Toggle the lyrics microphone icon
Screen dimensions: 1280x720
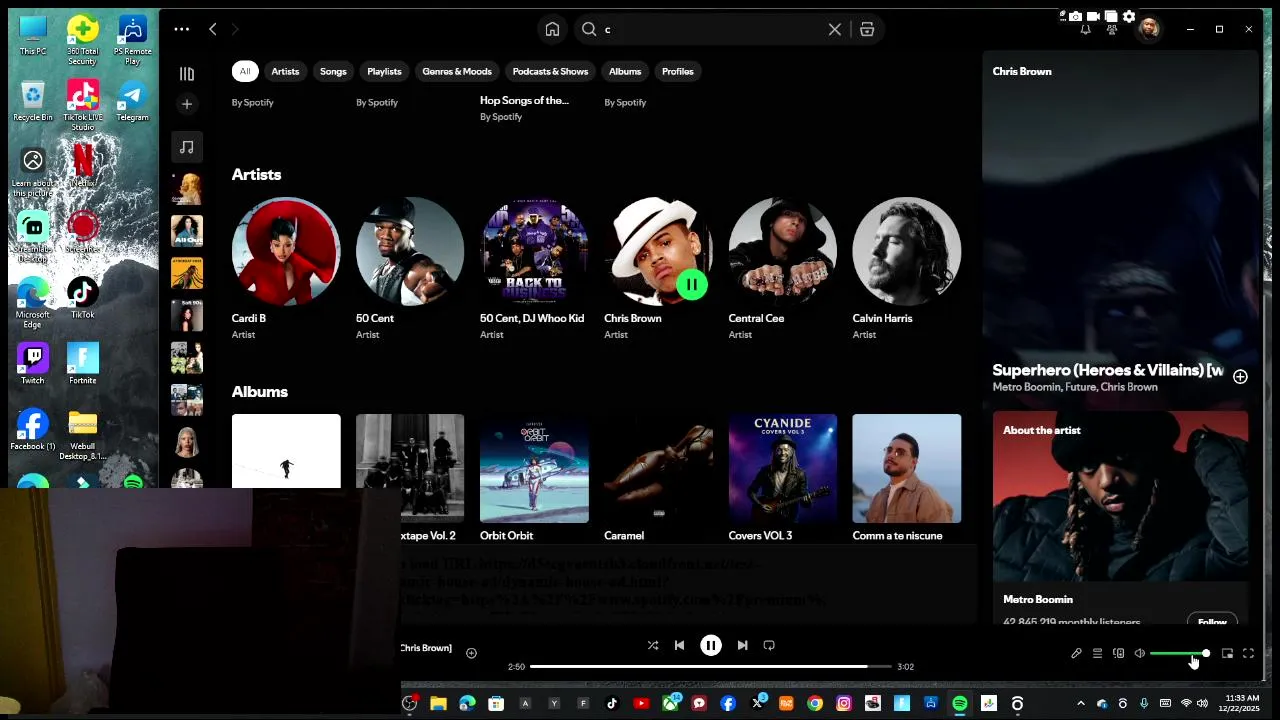pyautogui.click(x=1076, y=654)
